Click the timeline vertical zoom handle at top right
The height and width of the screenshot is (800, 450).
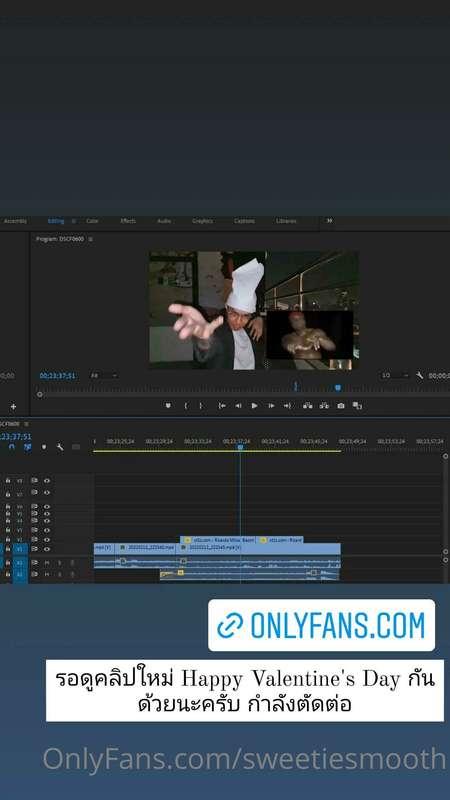click(445, 456)
